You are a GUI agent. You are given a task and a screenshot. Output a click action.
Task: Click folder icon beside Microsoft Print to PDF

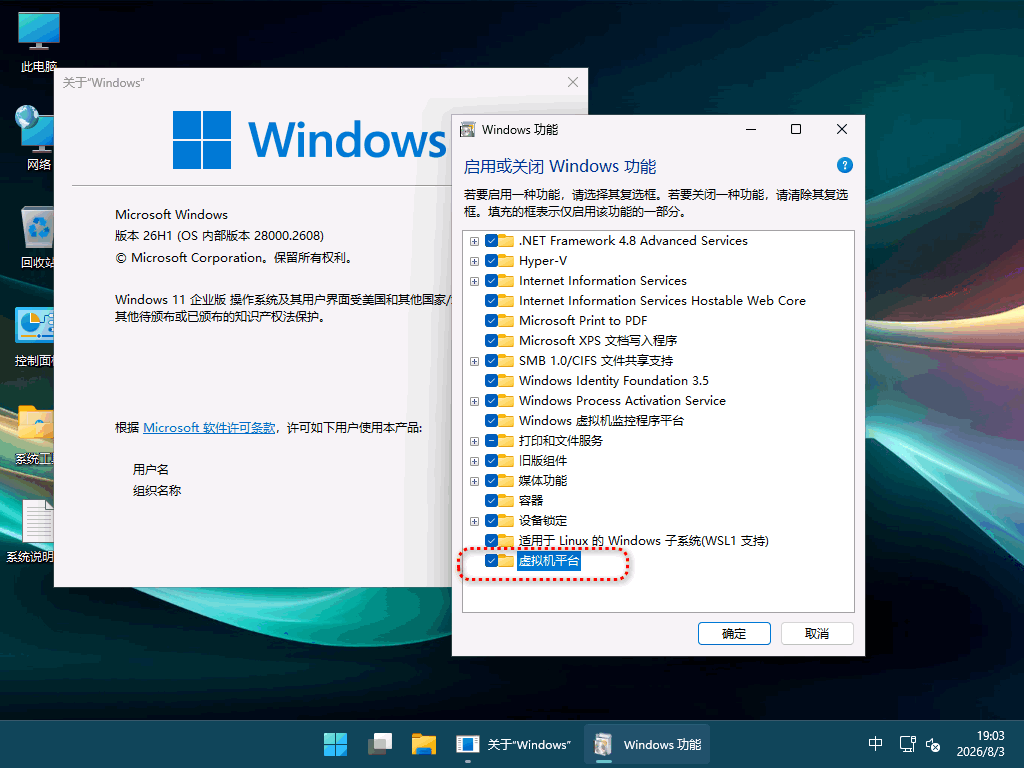pos(506,321)
